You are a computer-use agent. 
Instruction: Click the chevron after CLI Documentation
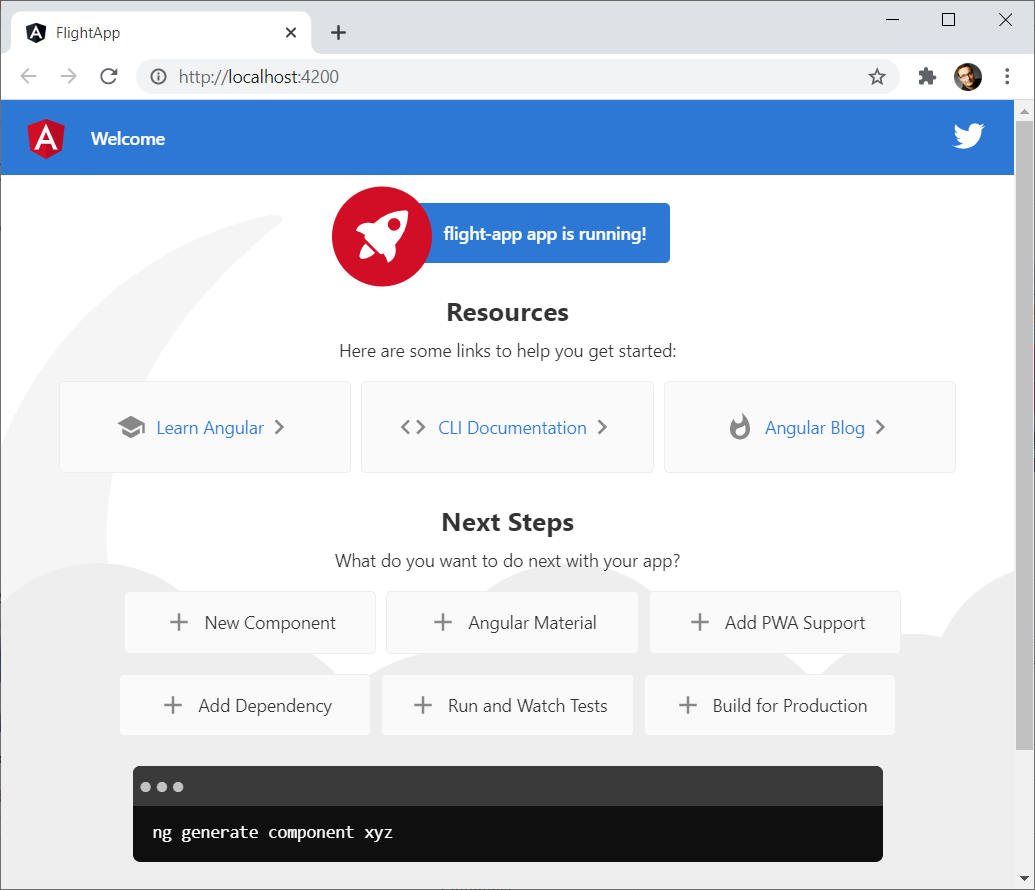pyautogui.click(x=602, y=427)
